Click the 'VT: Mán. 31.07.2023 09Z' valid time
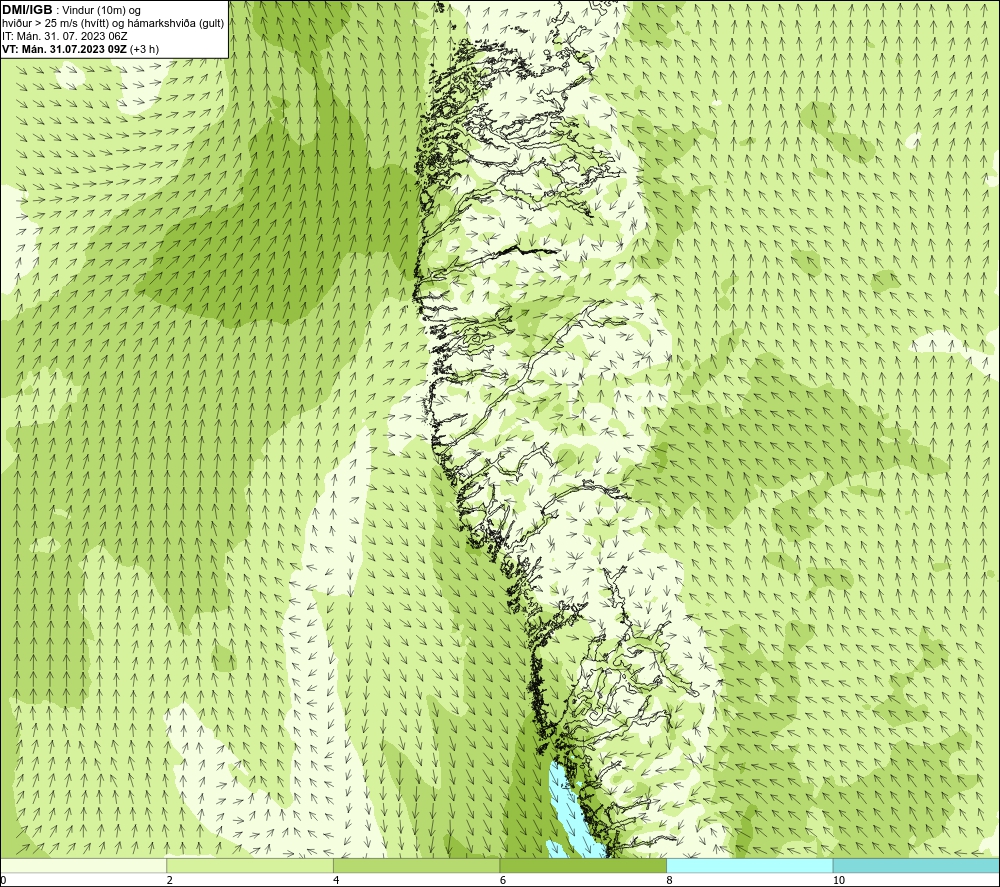Screen dimensions: 1000x887 (64, 49)
